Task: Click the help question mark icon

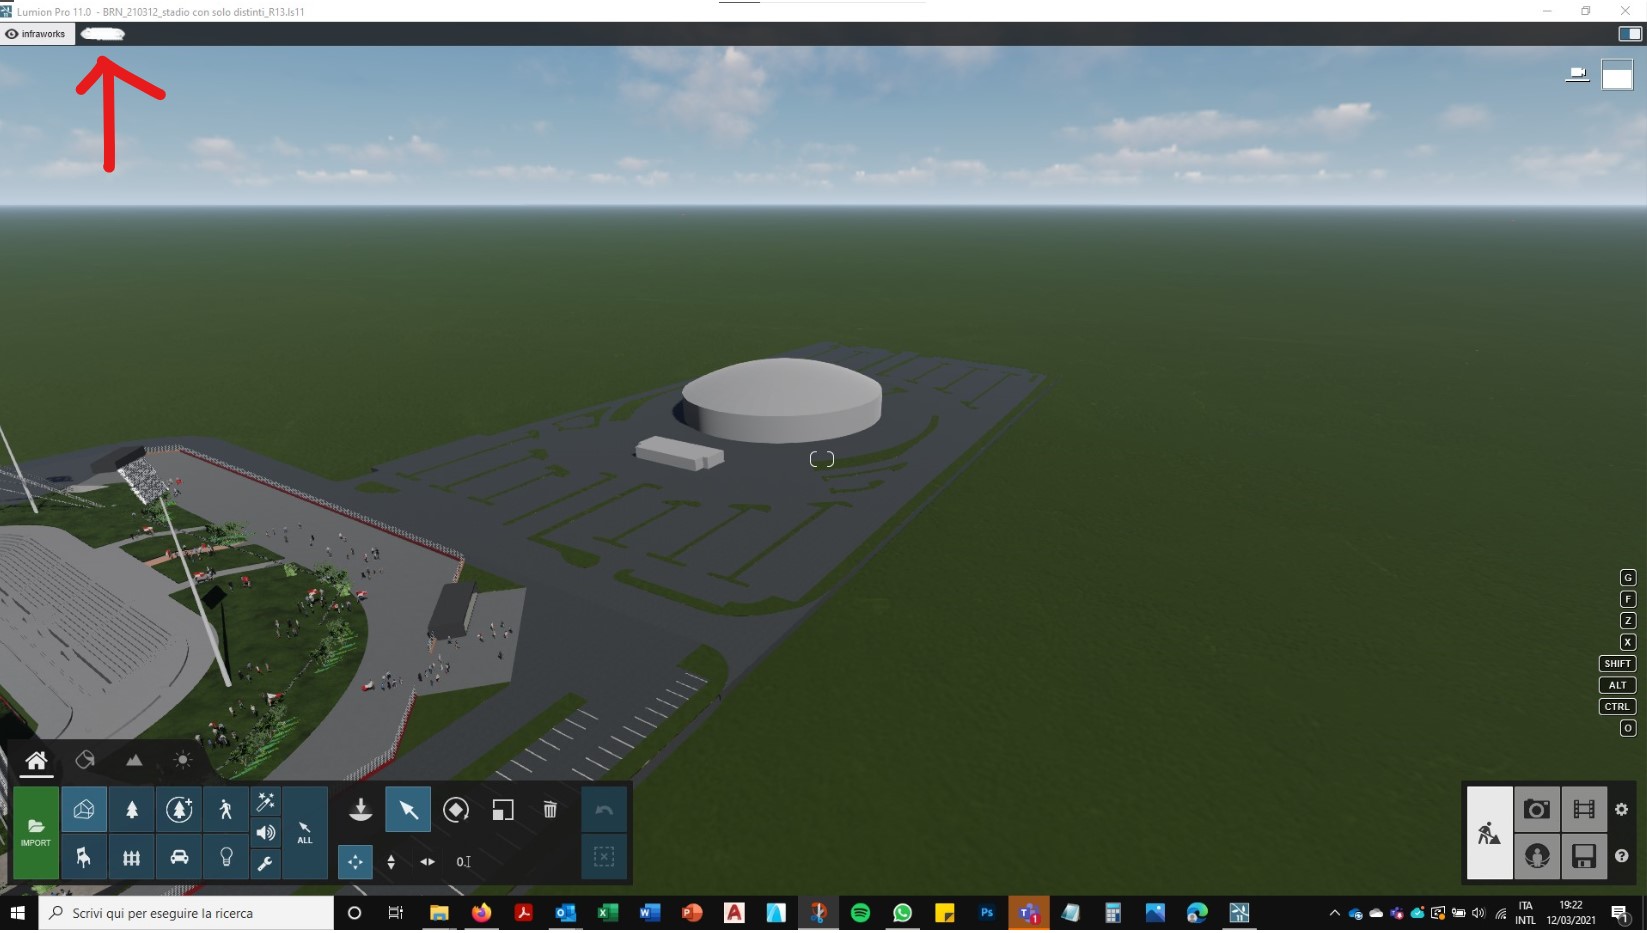Action: click(x=1622, y=856)
